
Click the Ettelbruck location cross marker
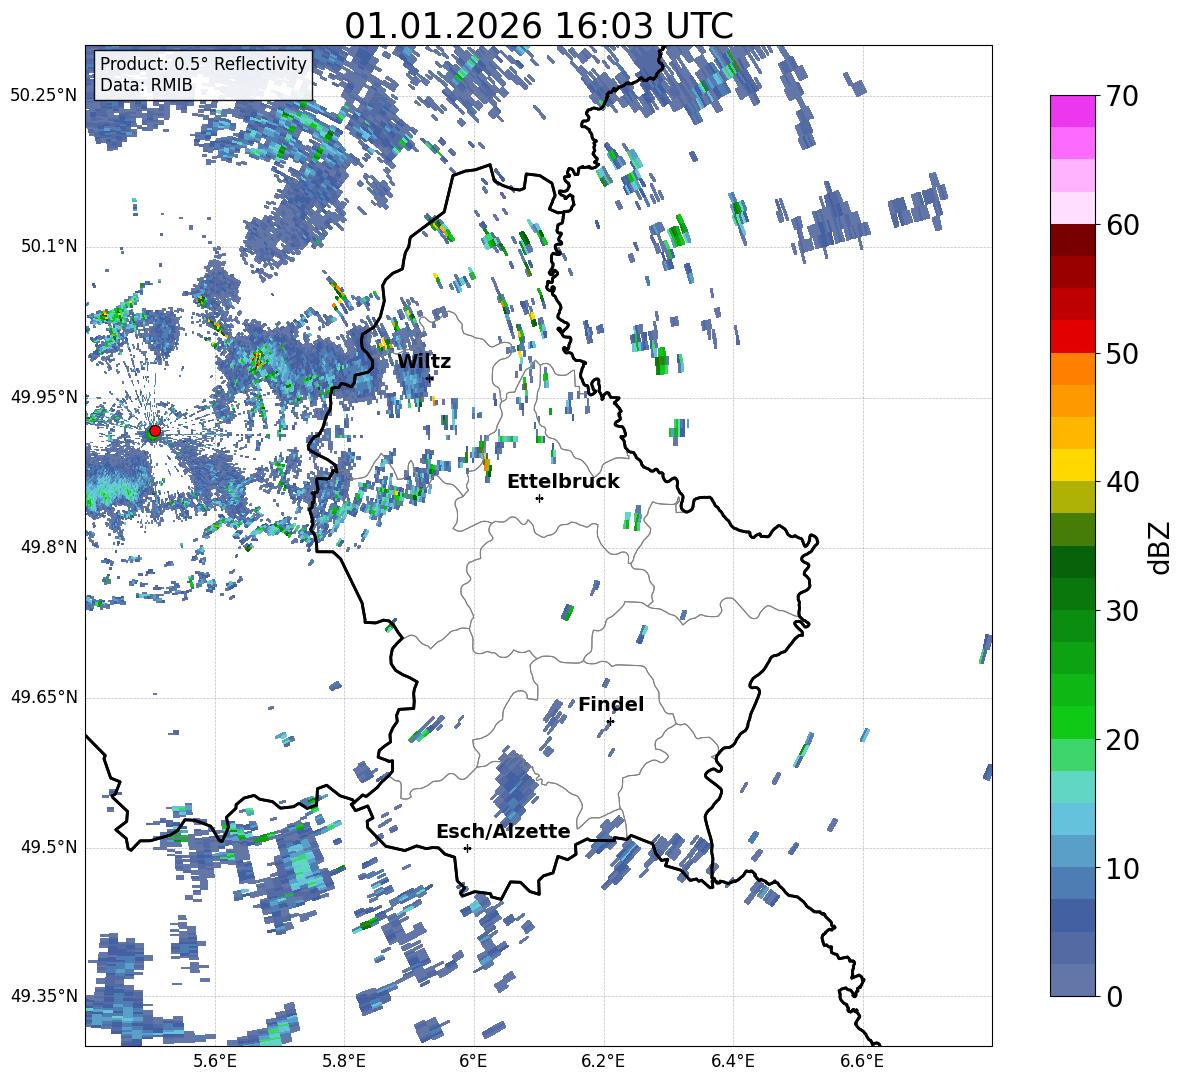[x=539, y=498]
